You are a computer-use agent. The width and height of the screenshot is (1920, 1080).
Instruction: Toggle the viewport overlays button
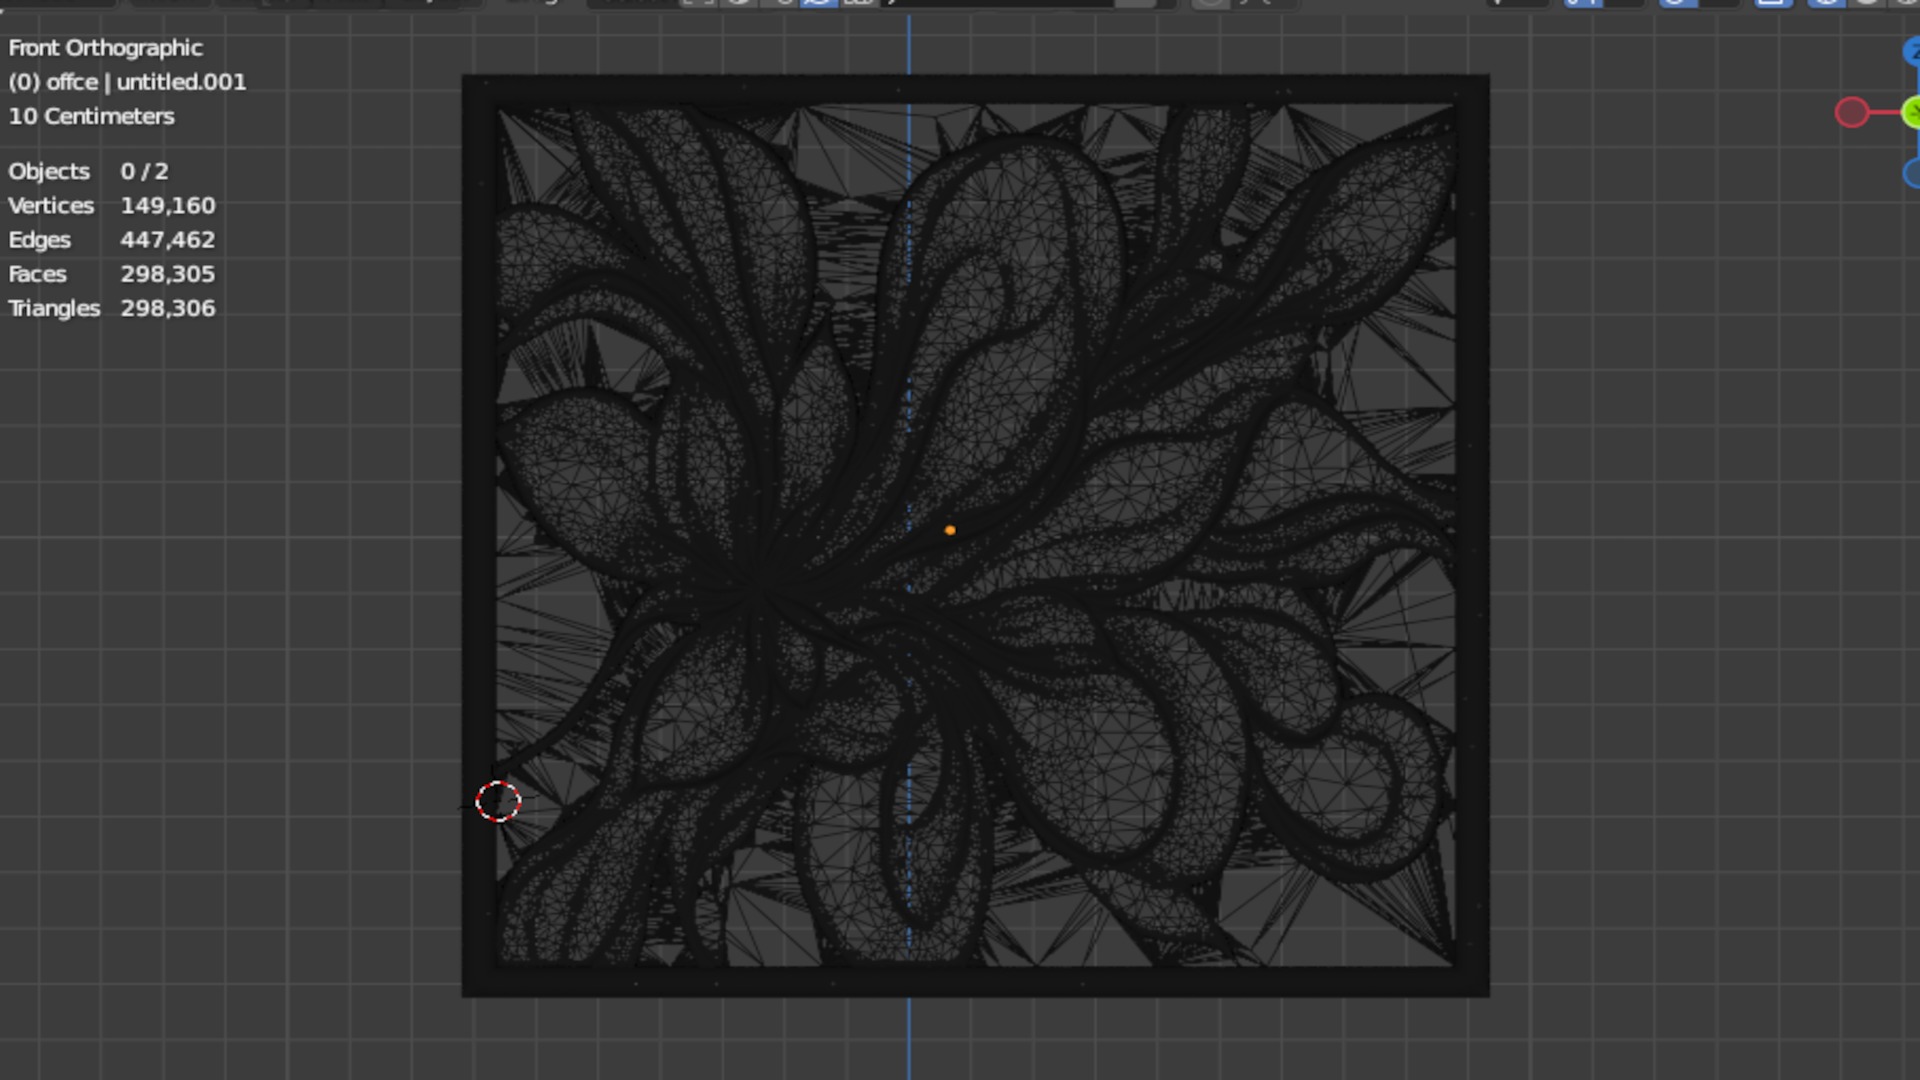pyautogui.click(x=1677, y=3)
